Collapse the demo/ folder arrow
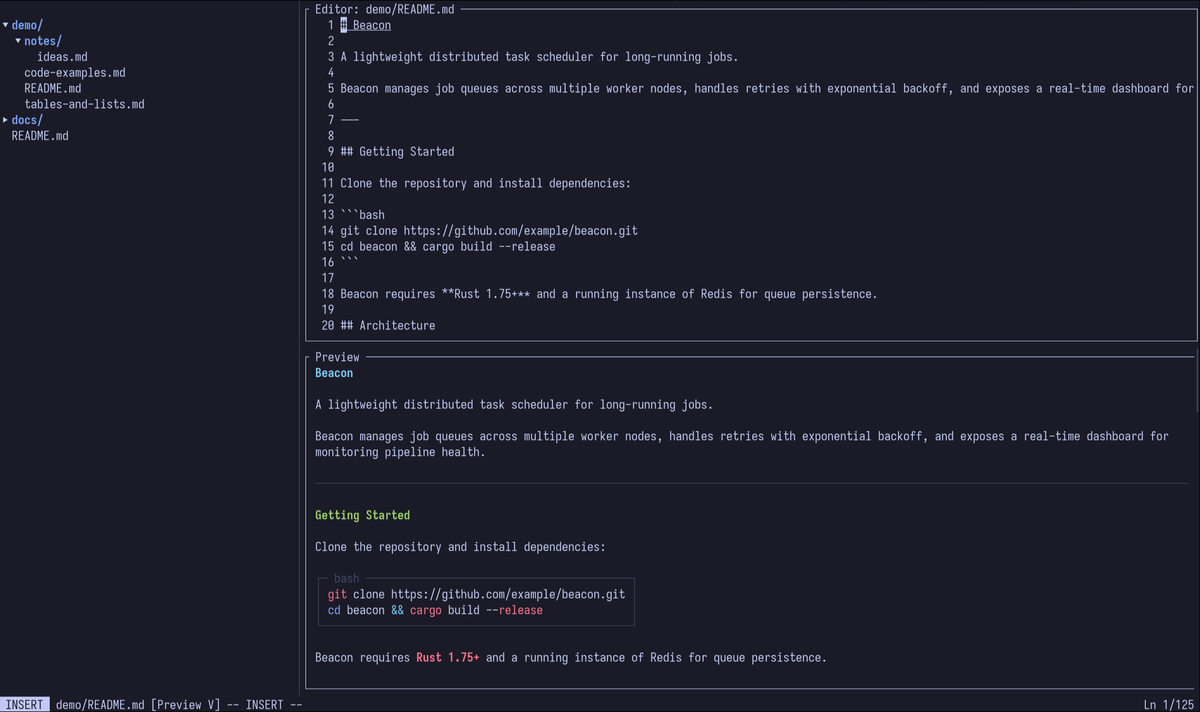Viewport: 1200px width, 712px height. click(6, 25)
